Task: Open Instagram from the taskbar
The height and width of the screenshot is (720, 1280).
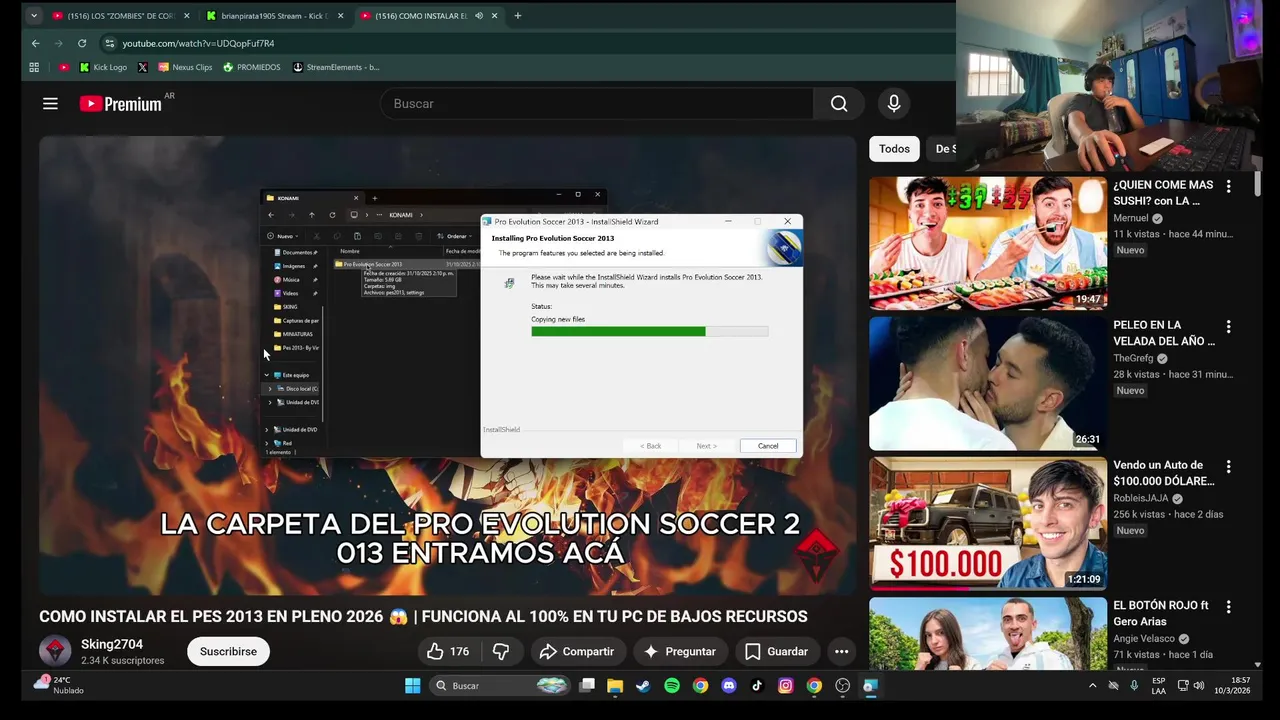Action: [x=786, y=686]
